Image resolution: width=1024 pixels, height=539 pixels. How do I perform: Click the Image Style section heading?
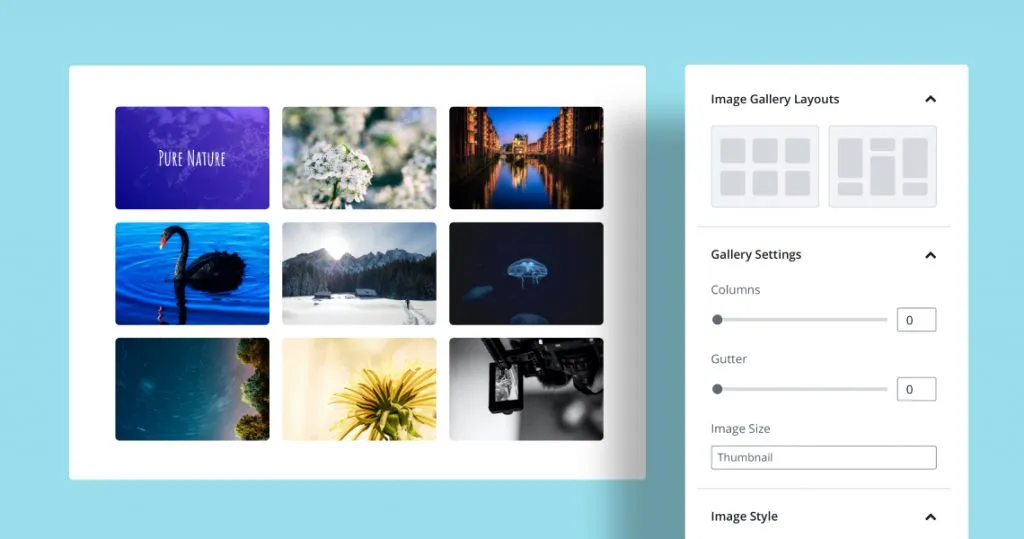point(744,517)
